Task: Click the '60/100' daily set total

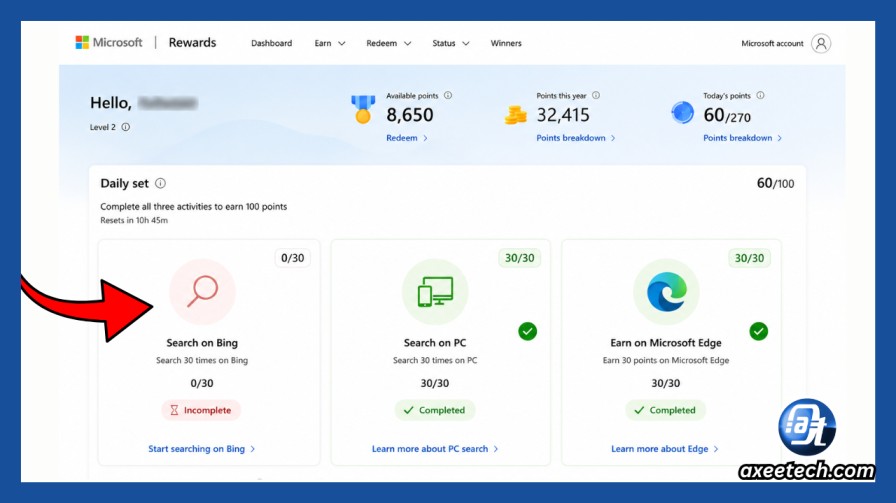Action: pos(775,183)
